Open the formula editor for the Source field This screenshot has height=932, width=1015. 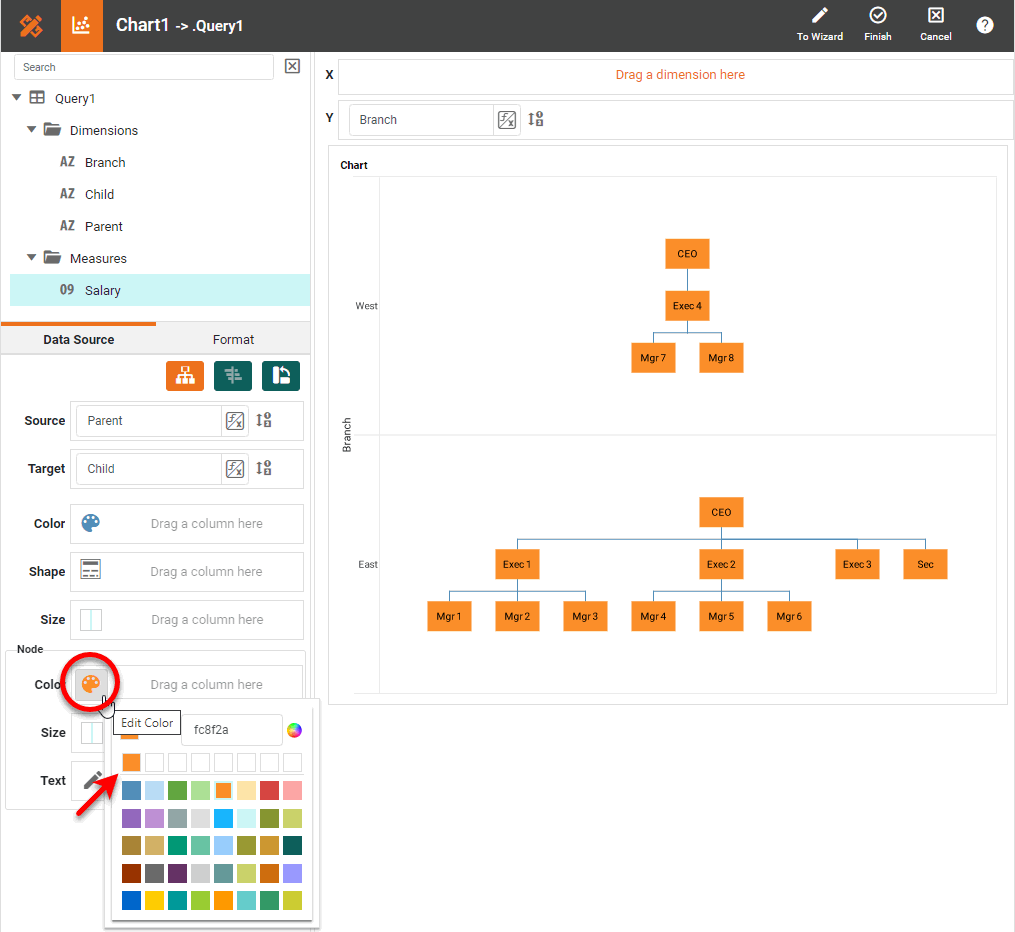(x=235, y=420)
